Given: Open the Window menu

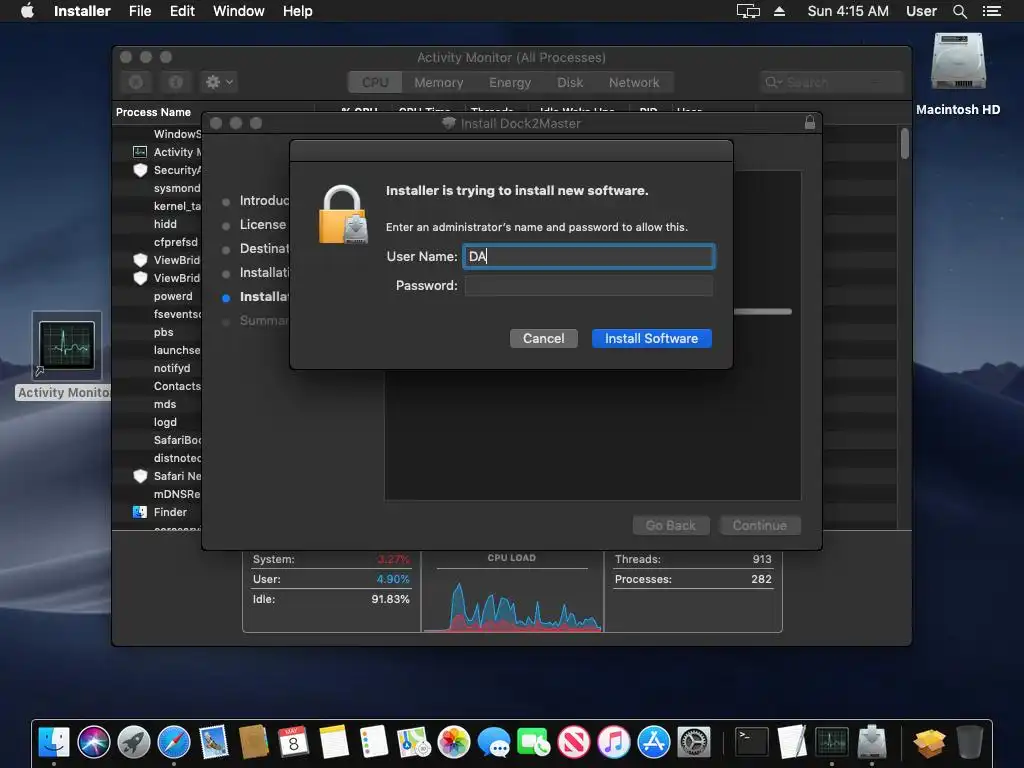Looking at the screenshot, I should click(x=238, y=11).
